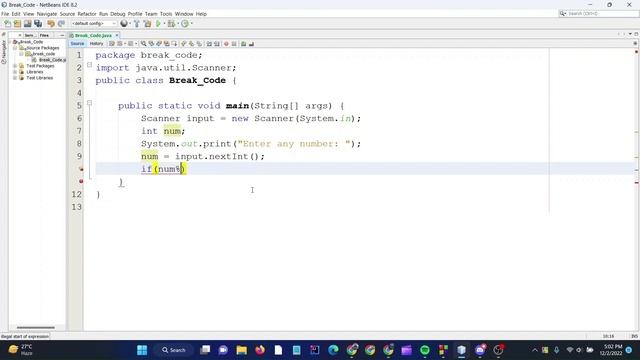Collapse the import code fold on line 2
Image resolution: width=640 pixels, height=360 pixels.
(x=89, y=65)
